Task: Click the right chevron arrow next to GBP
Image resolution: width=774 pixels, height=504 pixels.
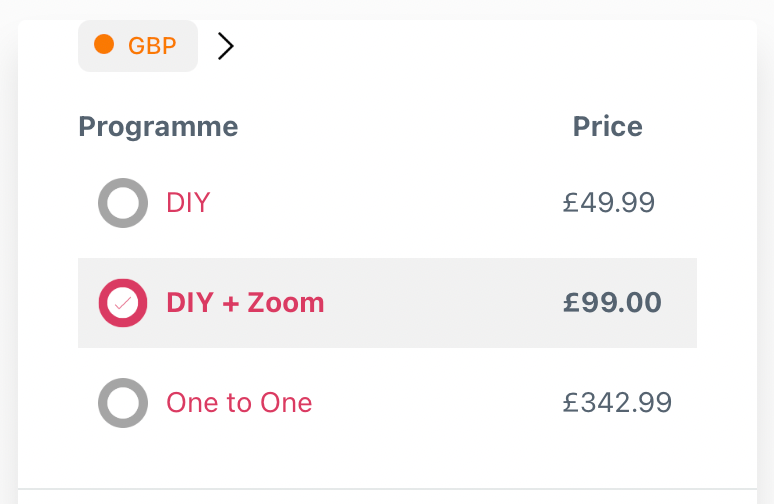Action: pyautogui.click(x=226, y=46)
